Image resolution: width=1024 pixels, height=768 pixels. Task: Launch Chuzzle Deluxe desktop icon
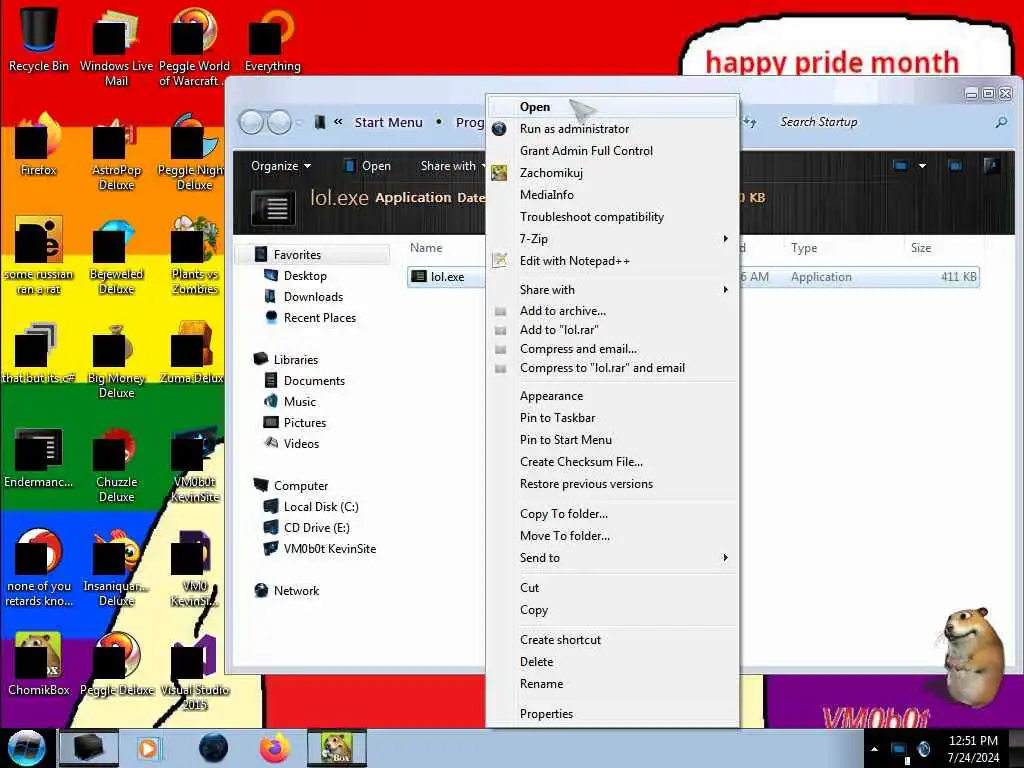116,465
